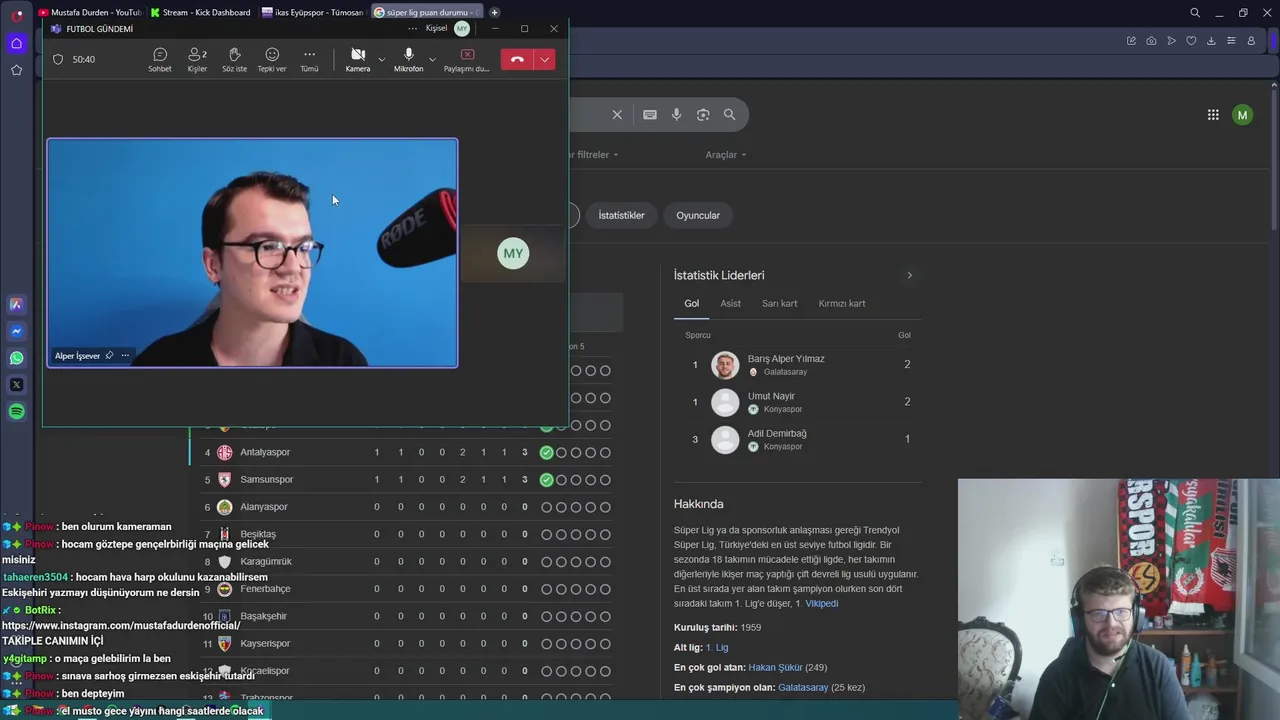1280x720 pixels.
Task: Open Adil Demirbağ player entry
Action: [x=797, y=439]
